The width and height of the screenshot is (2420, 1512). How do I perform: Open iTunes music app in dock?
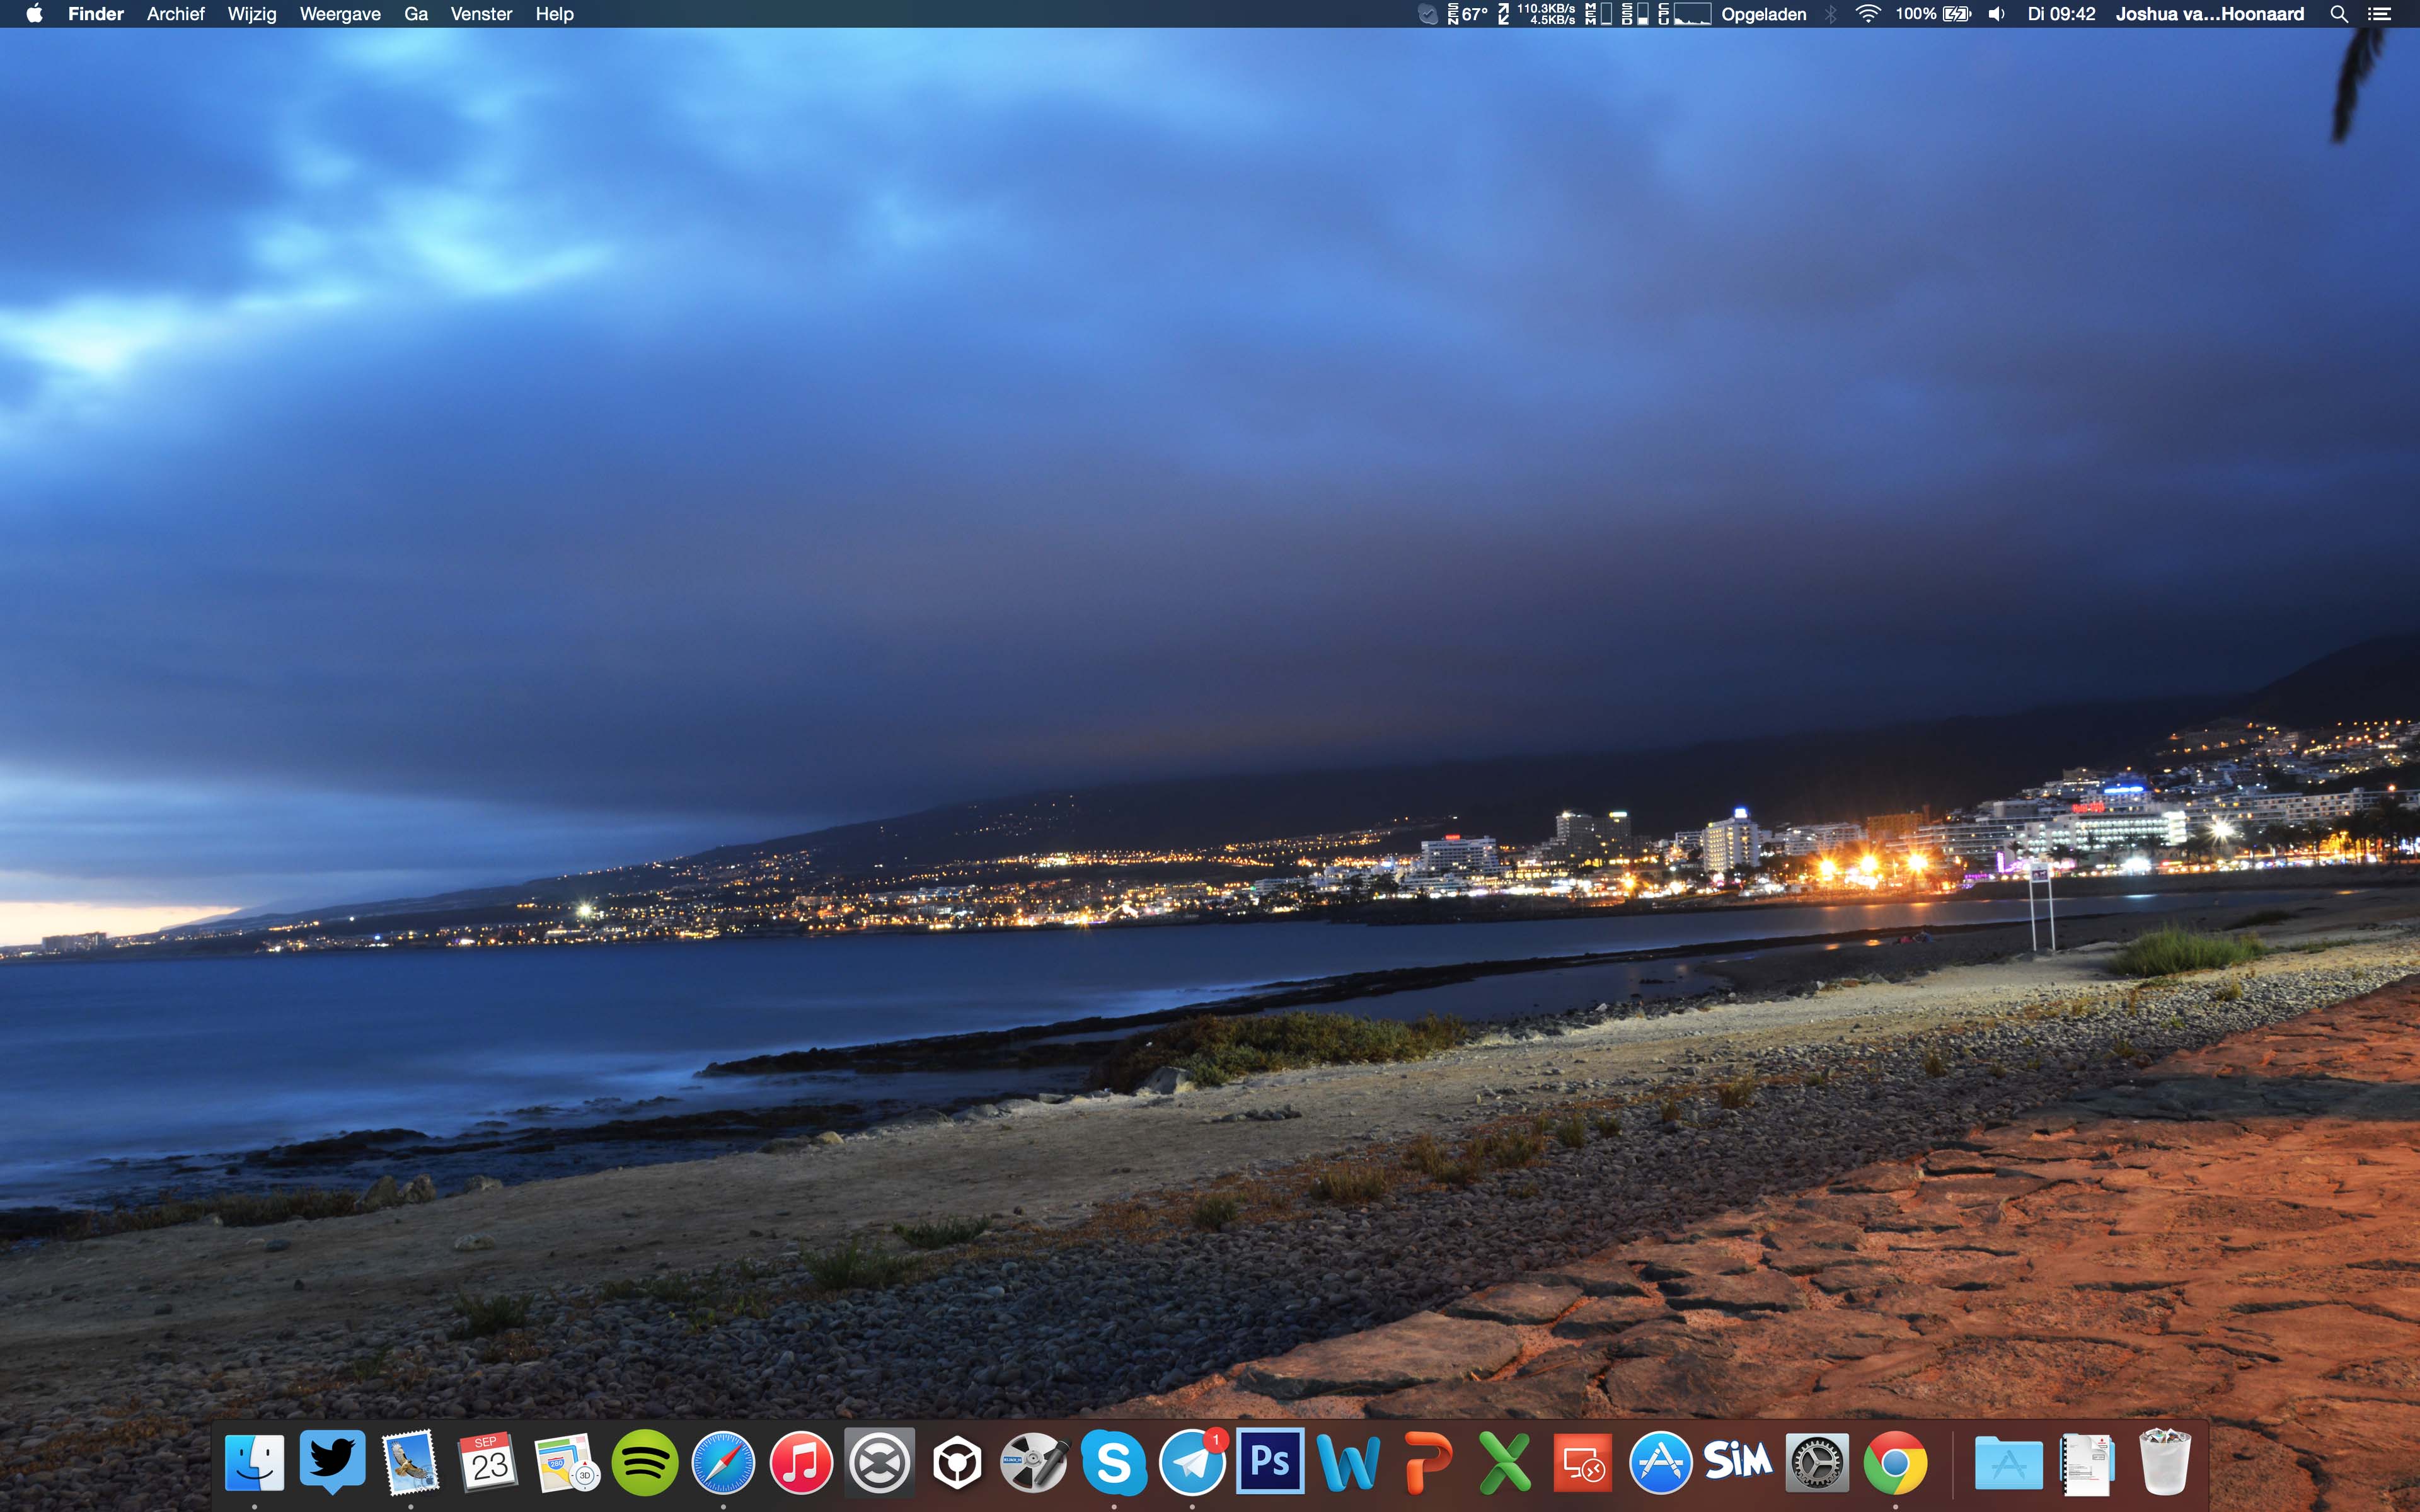801,1463
